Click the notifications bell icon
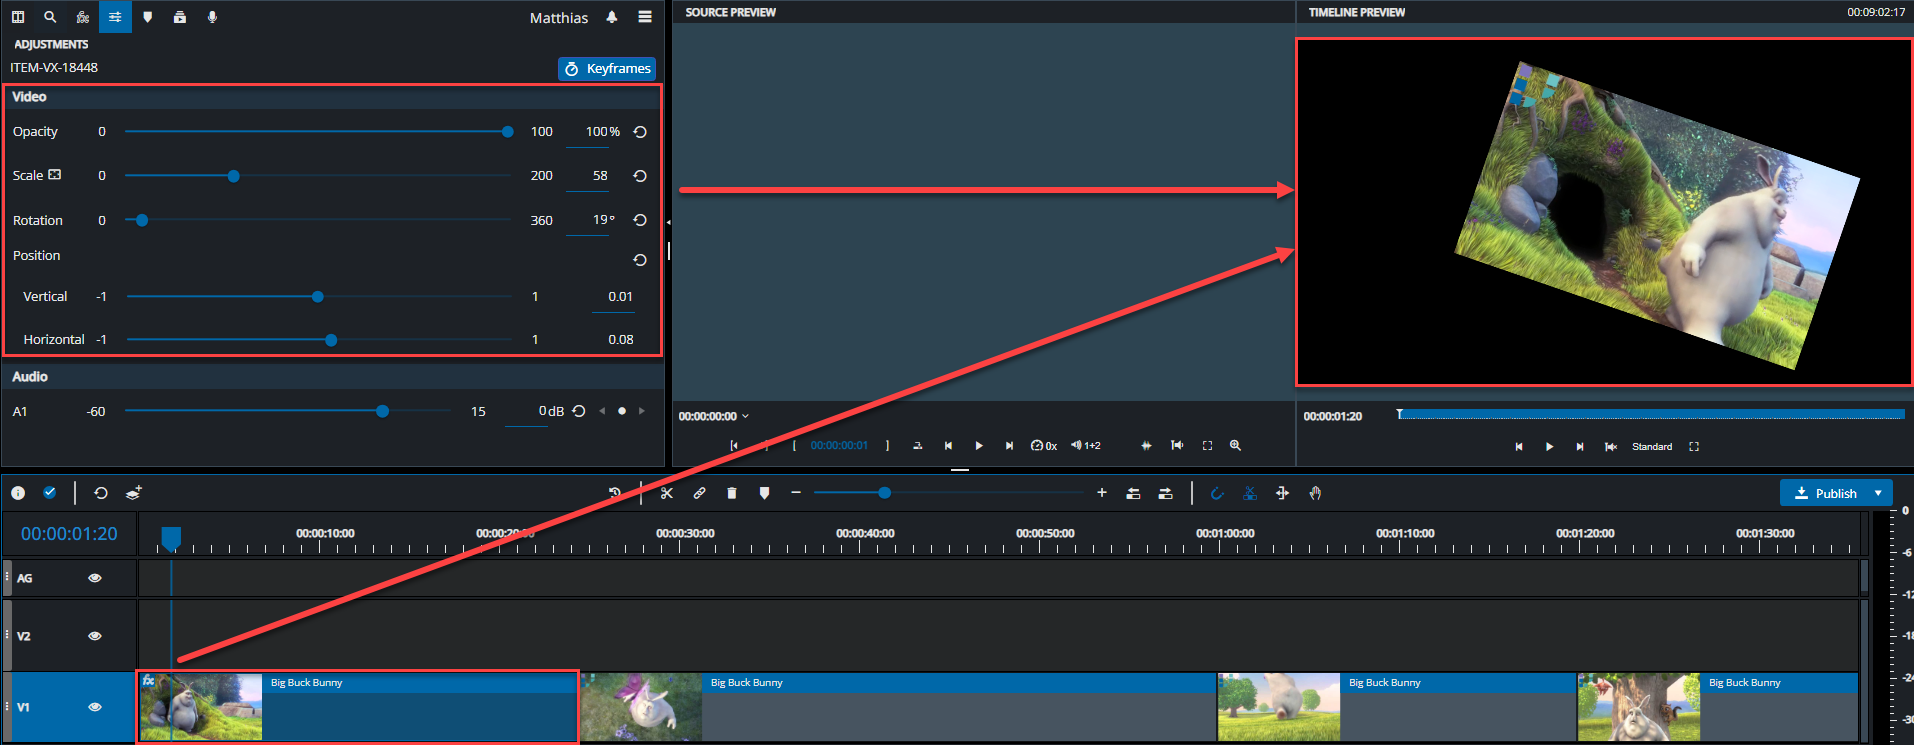Viewport: 1914px width, 745px height. coord(612,17)
